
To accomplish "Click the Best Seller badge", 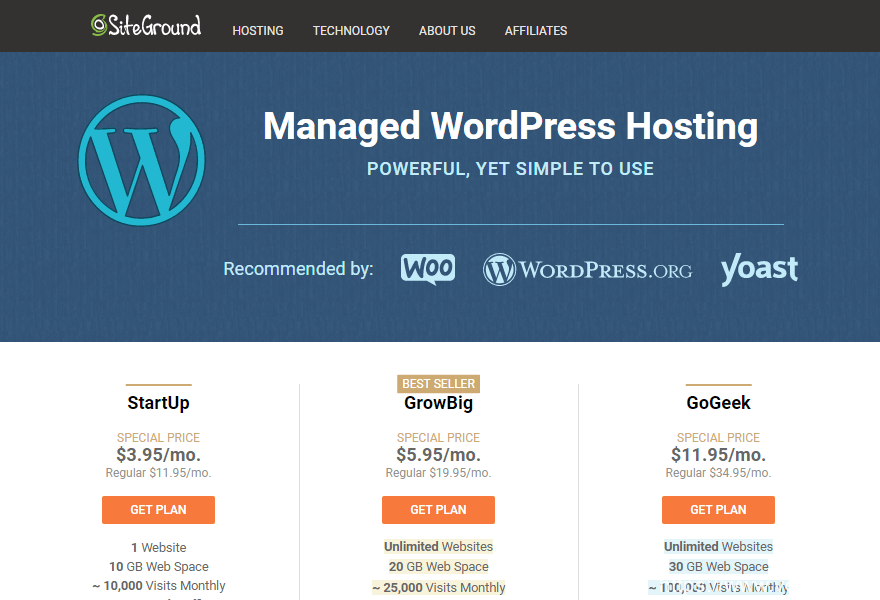I will [x=438, y=384].
